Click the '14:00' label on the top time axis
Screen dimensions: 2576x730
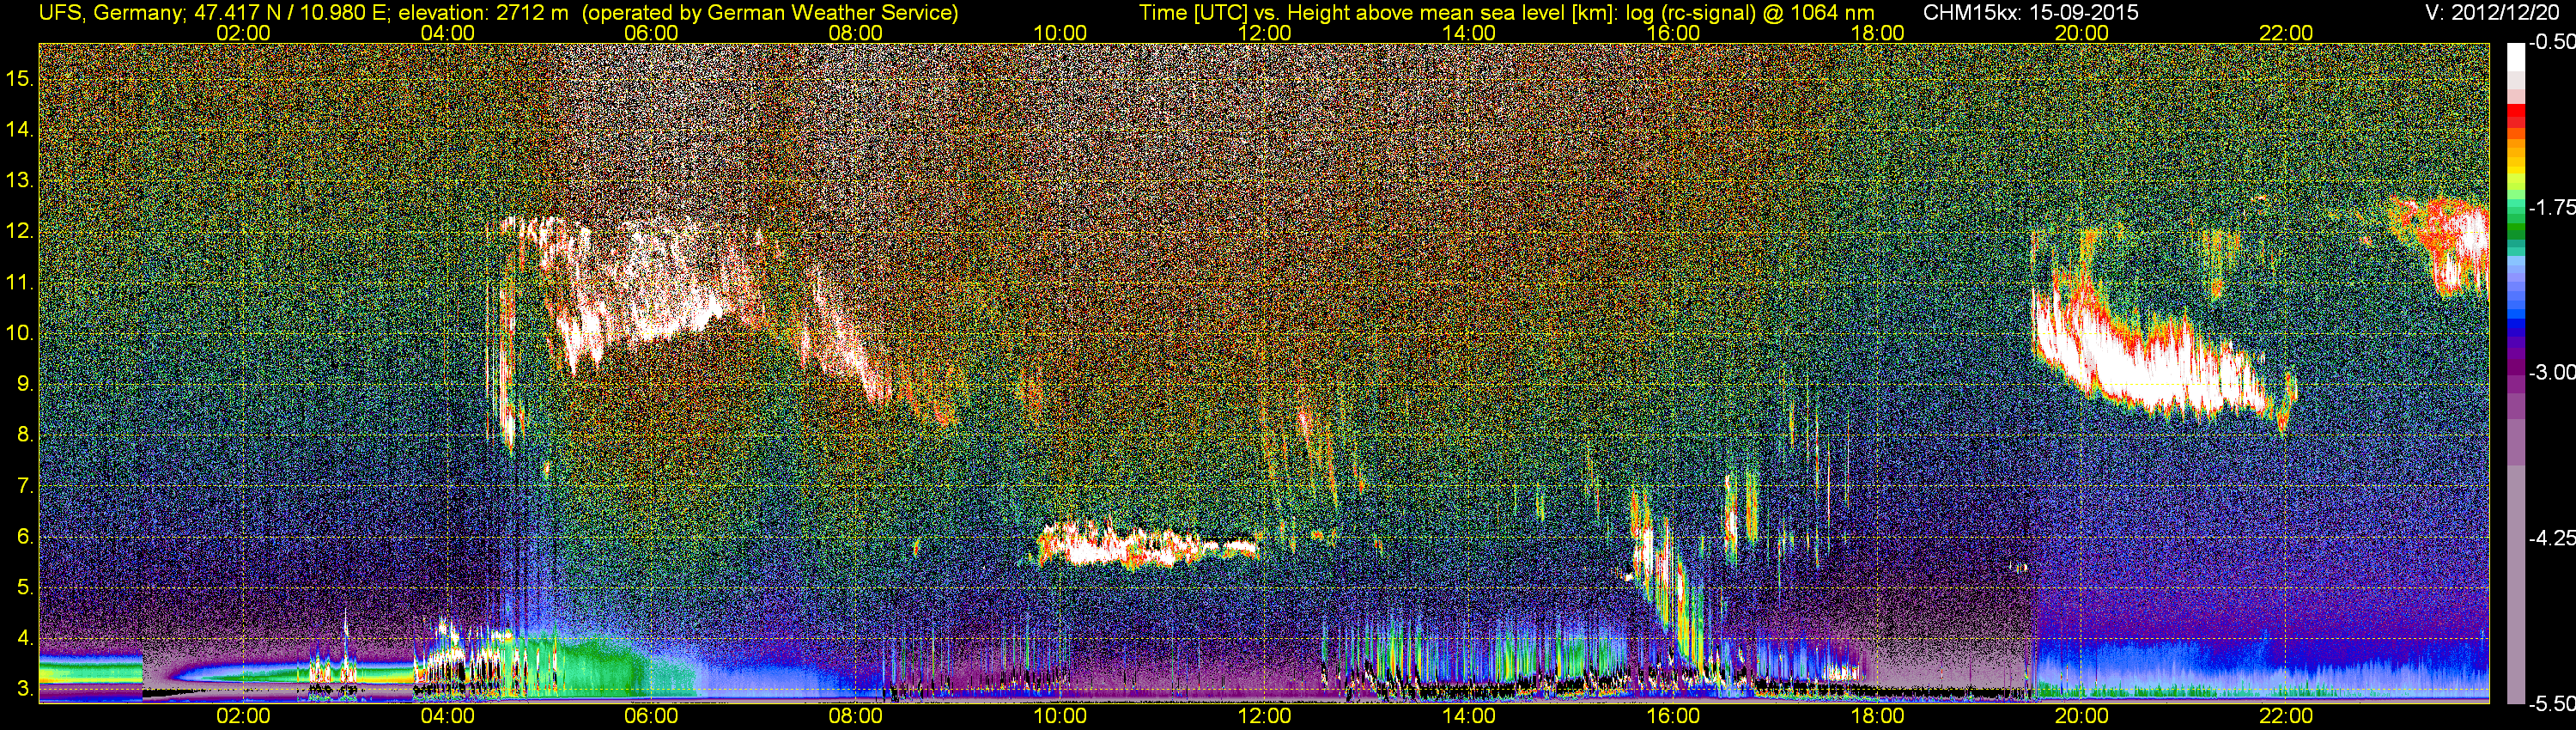coord(1469,33)
